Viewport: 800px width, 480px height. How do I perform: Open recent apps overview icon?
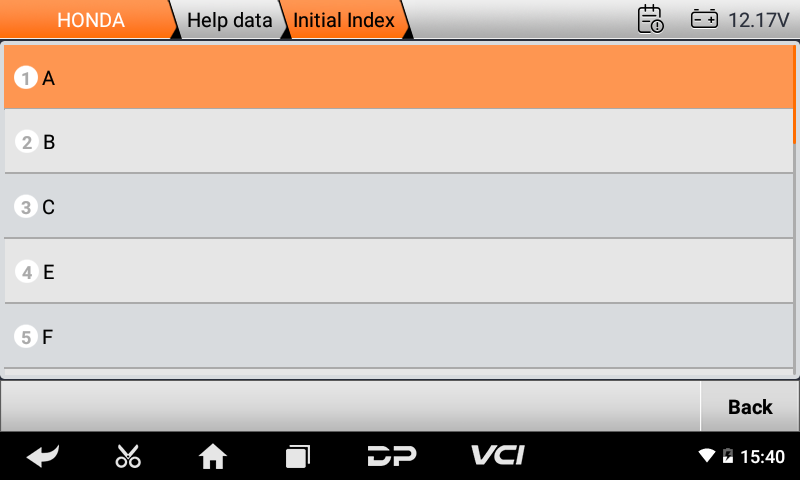(x=298, y=456)
